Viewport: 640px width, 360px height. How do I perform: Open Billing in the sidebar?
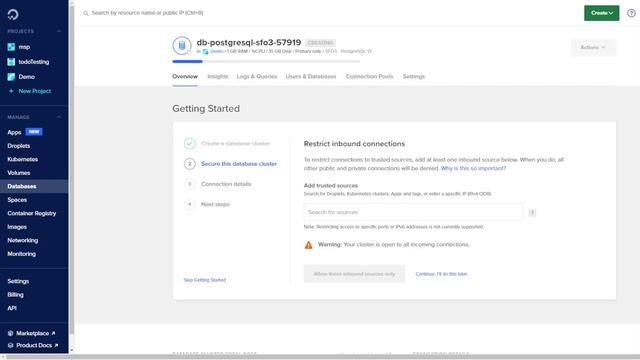click(x=15, y=295)
